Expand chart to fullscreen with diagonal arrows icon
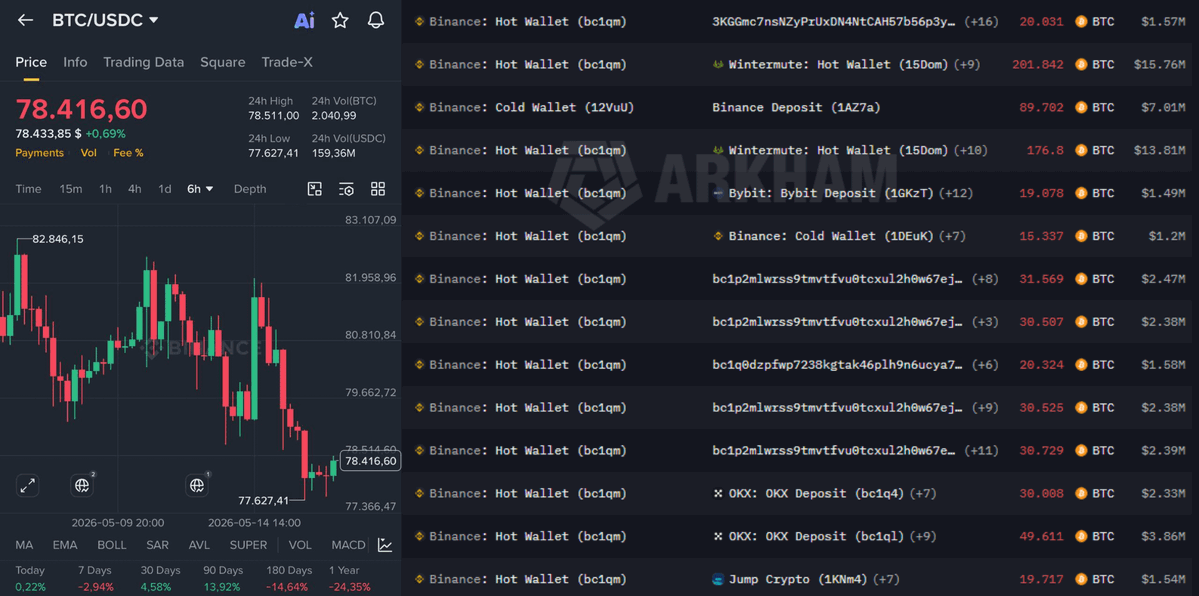Viewport: 1199px width, 596px height. pyautogui.click(x=28, y=485)
